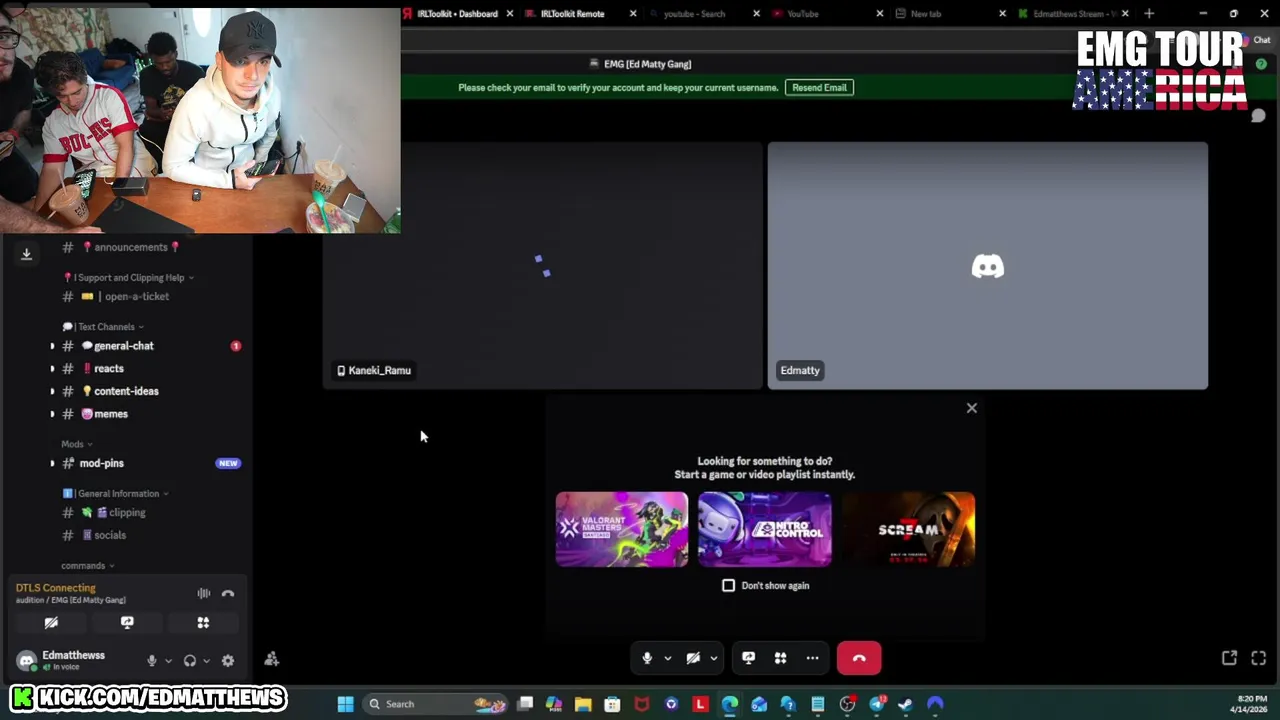This screenshot has height=720, width=1280.
Task: Disconnect via voice panel phone icon
Action: 228,594
